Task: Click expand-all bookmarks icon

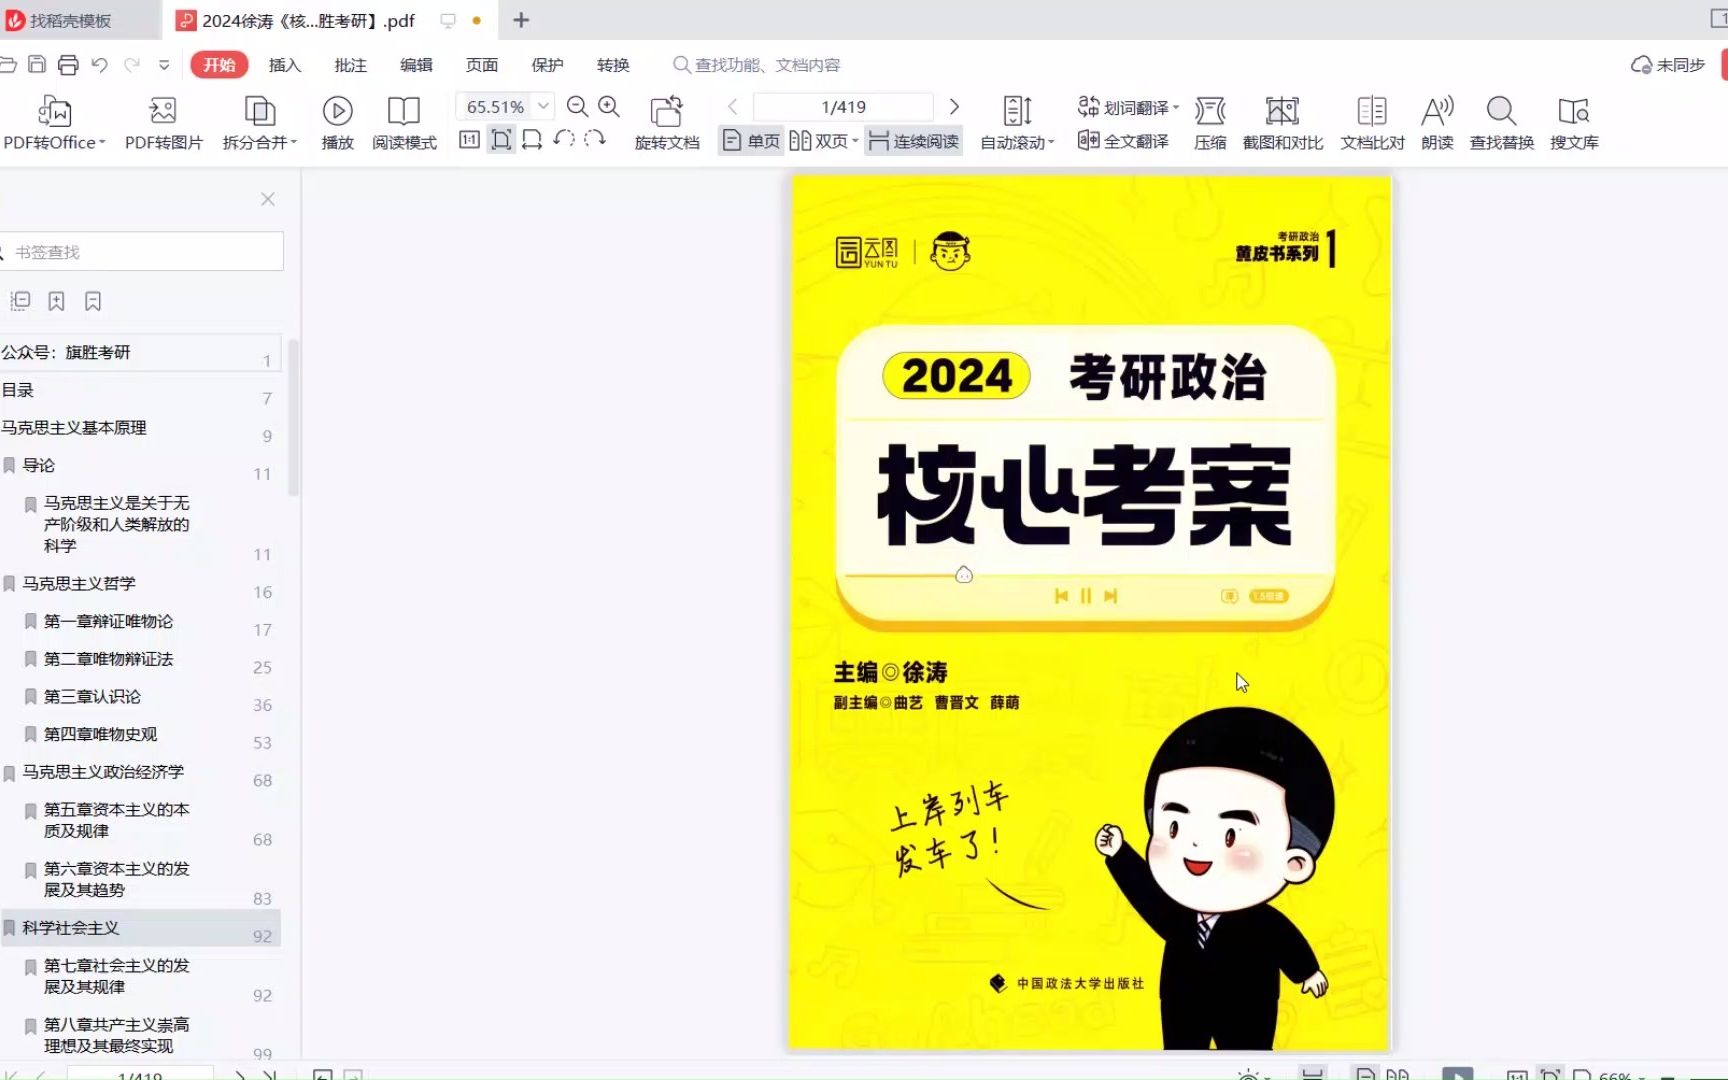Action: point(20,301)
